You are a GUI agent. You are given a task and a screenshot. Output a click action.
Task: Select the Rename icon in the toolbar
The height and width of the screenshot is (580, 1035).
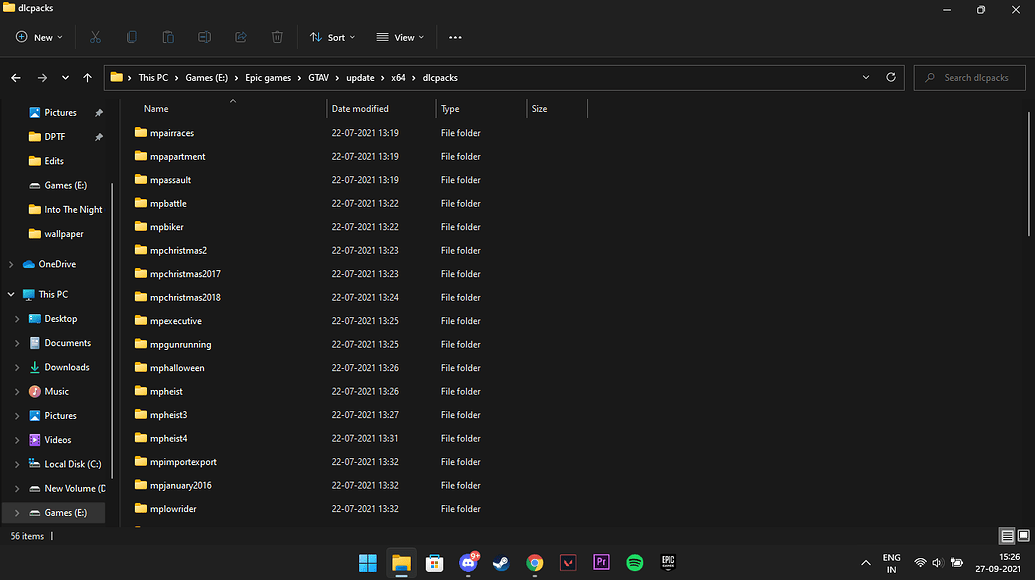(204, 37)
